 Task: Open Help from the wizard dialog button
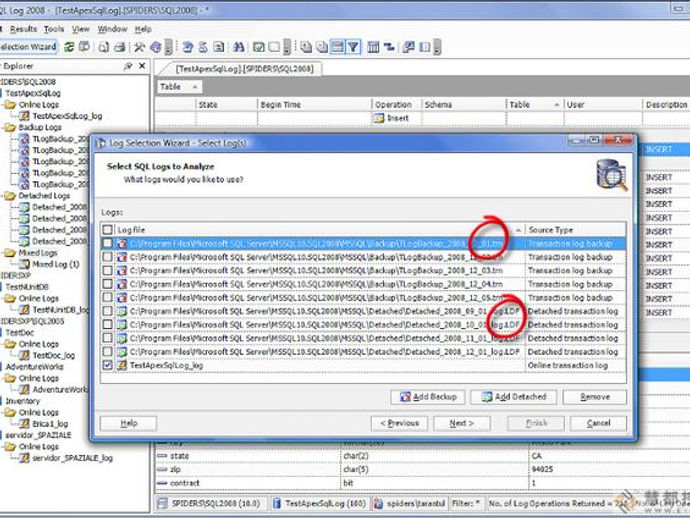point(128,423)
